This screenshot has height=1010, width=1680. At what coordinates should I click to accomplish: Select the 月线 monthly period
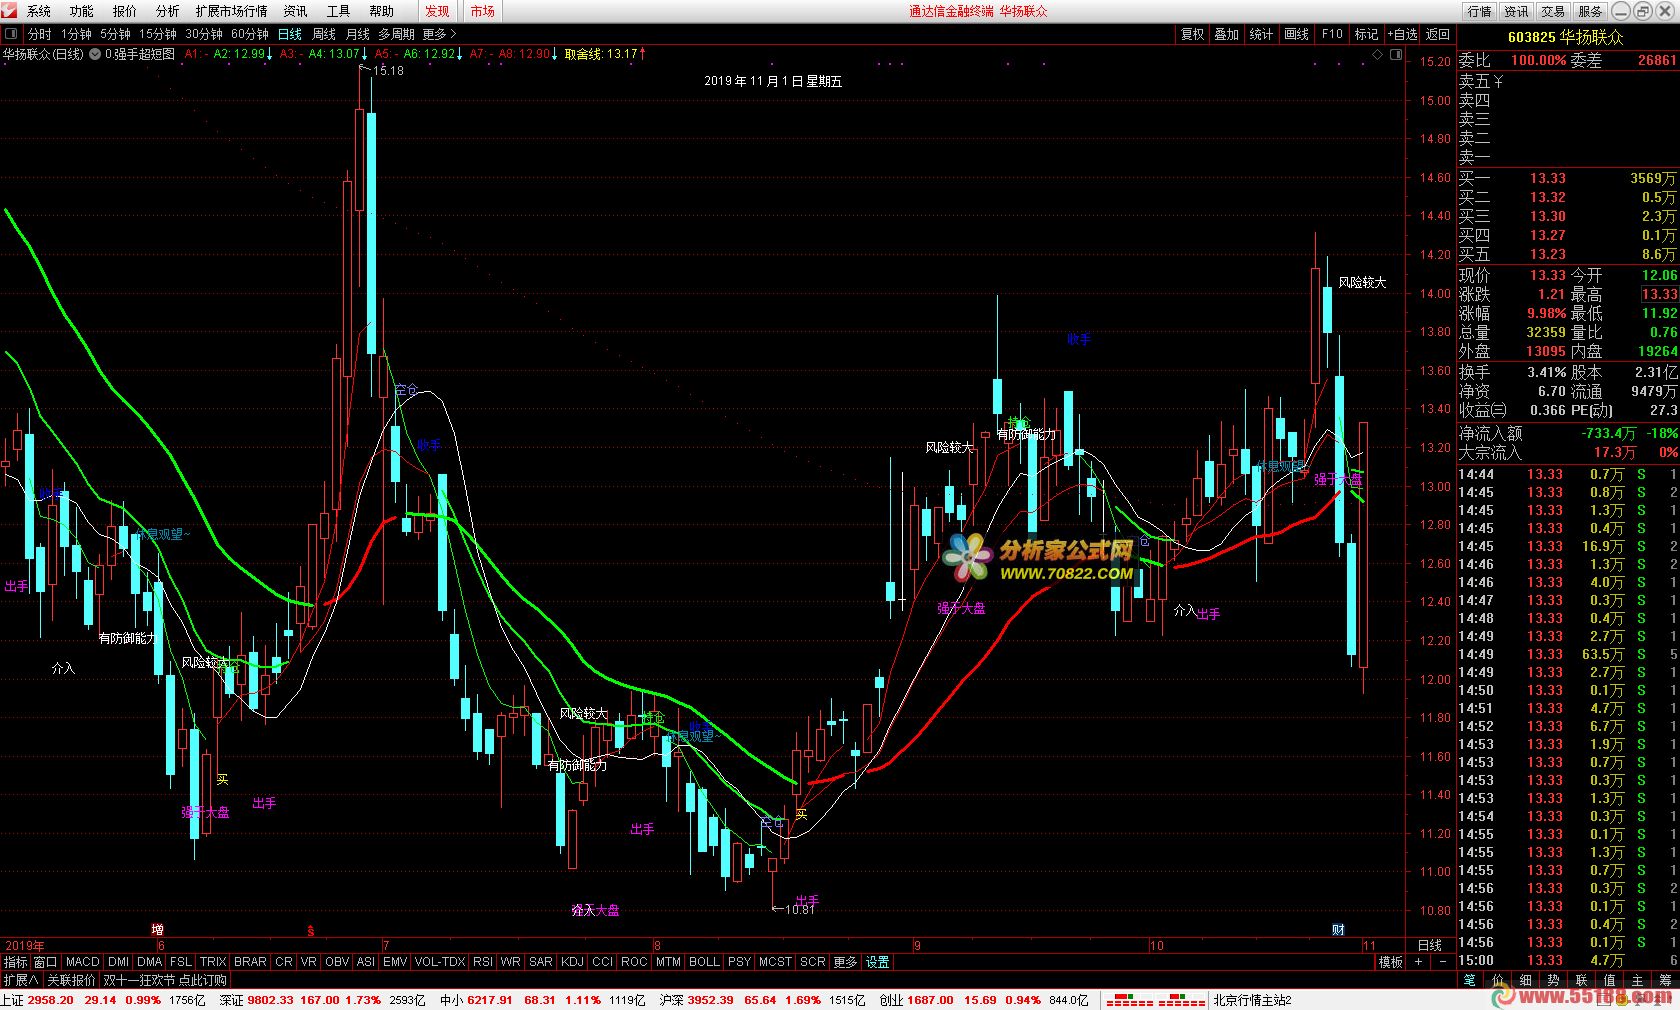click(x=358, y=34)
